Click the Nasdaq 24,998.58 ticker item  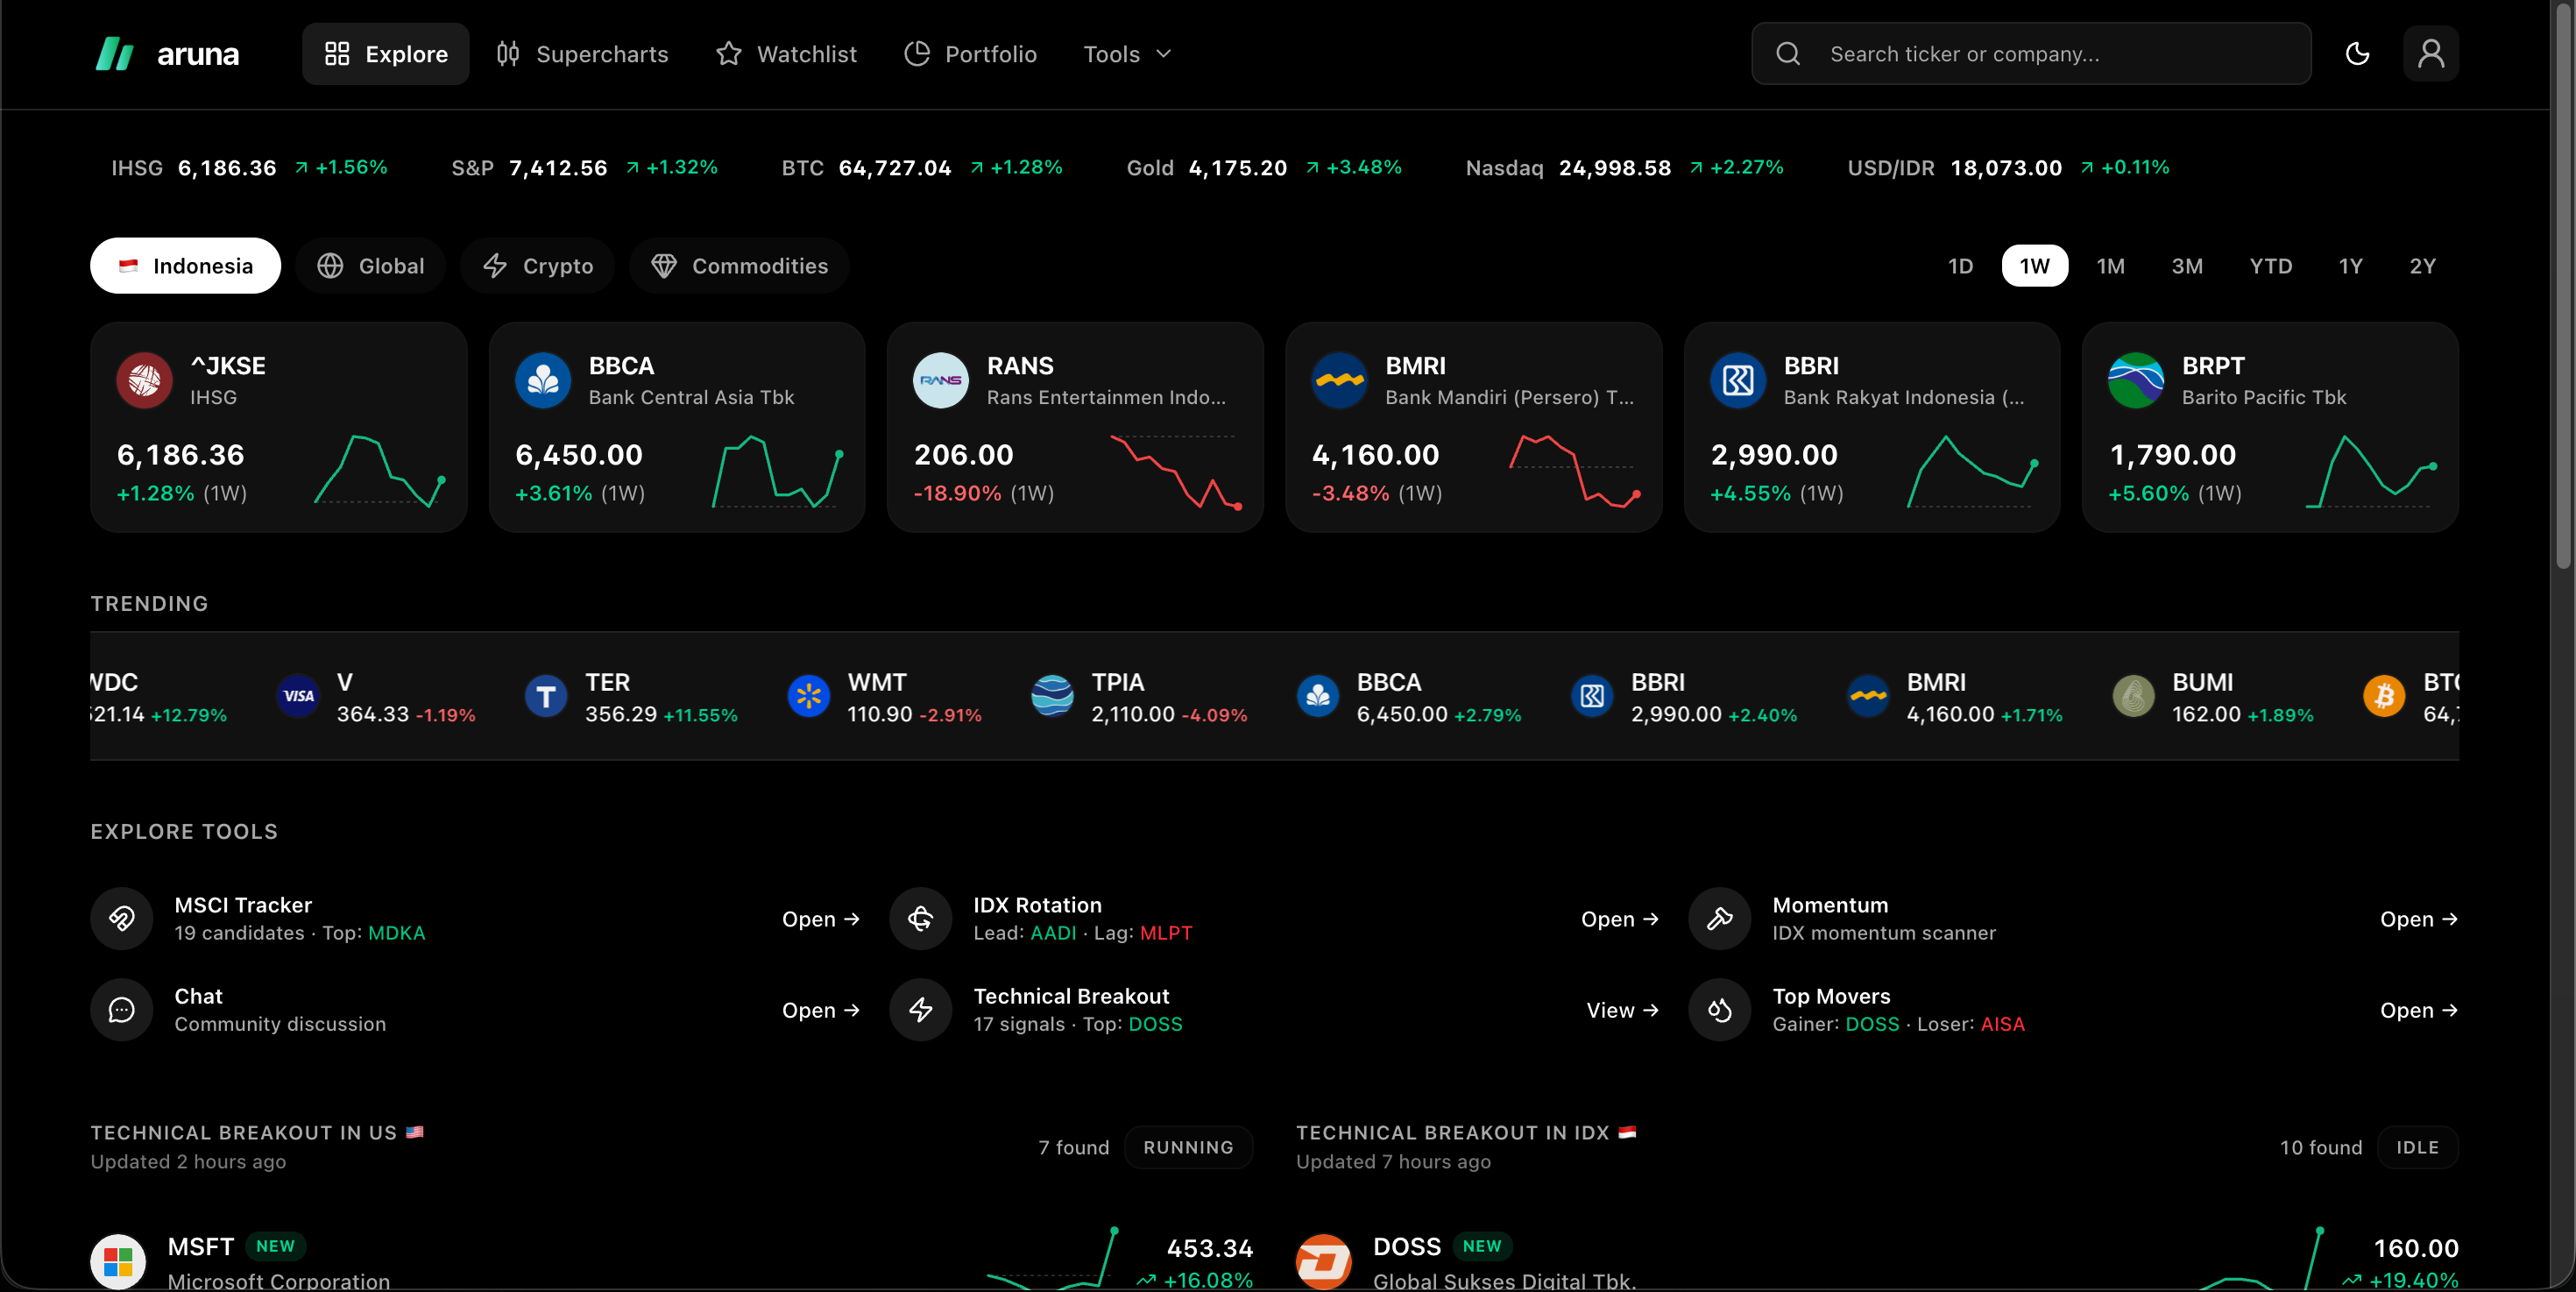pyautogui.click(x=1624, y=167)
